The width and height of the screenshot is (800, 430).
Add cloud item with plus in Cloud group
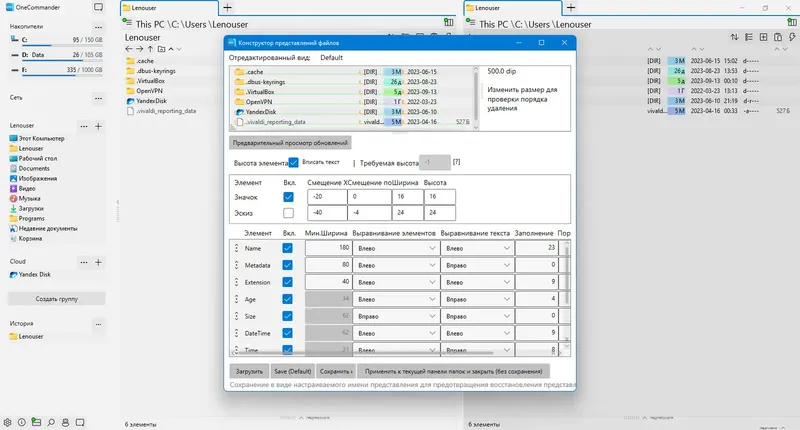[x=98, y=262]
